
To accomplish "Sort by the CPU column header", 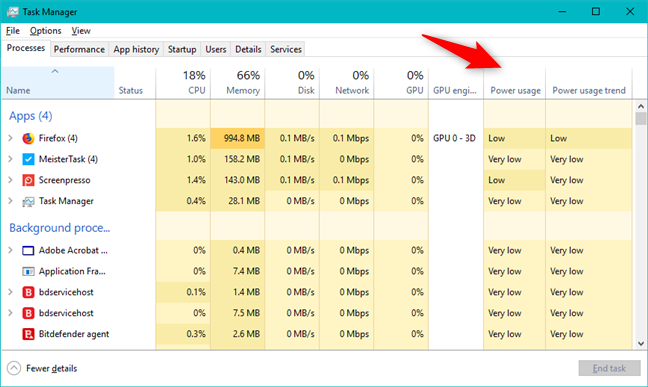I will [x=183, y=83].
